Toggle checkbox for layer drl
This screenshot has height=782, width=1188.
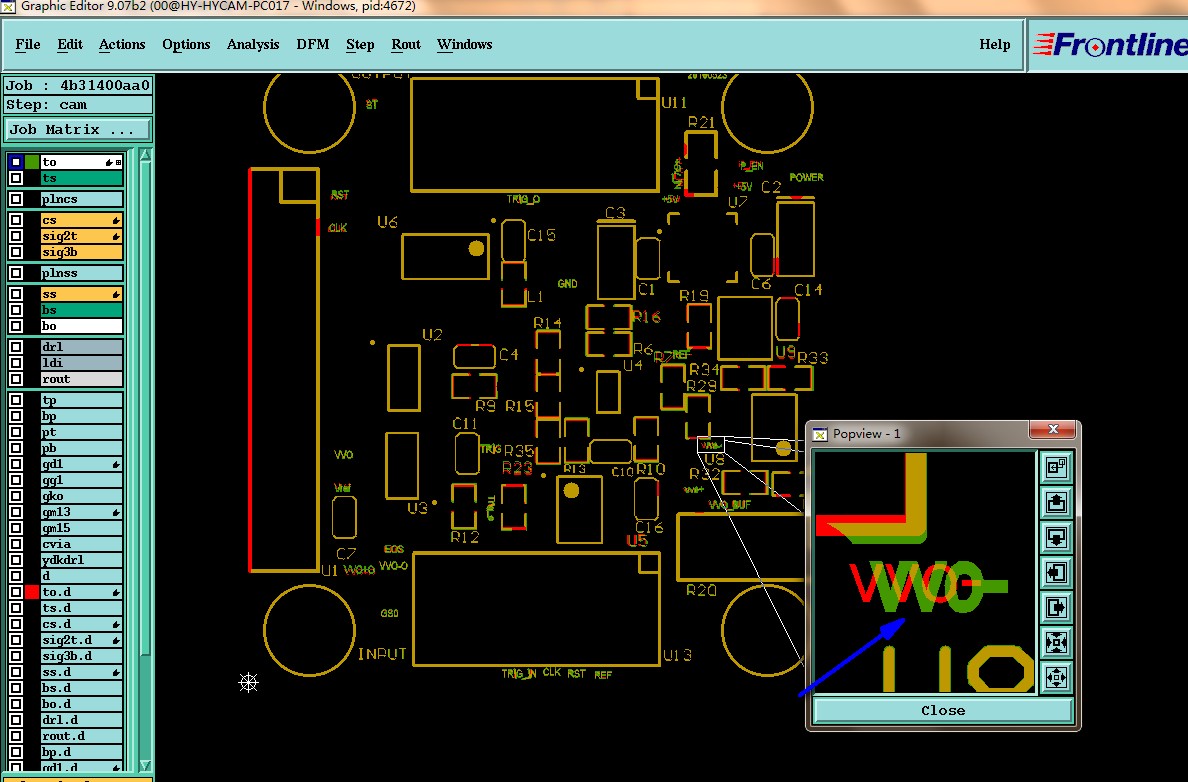point(16,347)
